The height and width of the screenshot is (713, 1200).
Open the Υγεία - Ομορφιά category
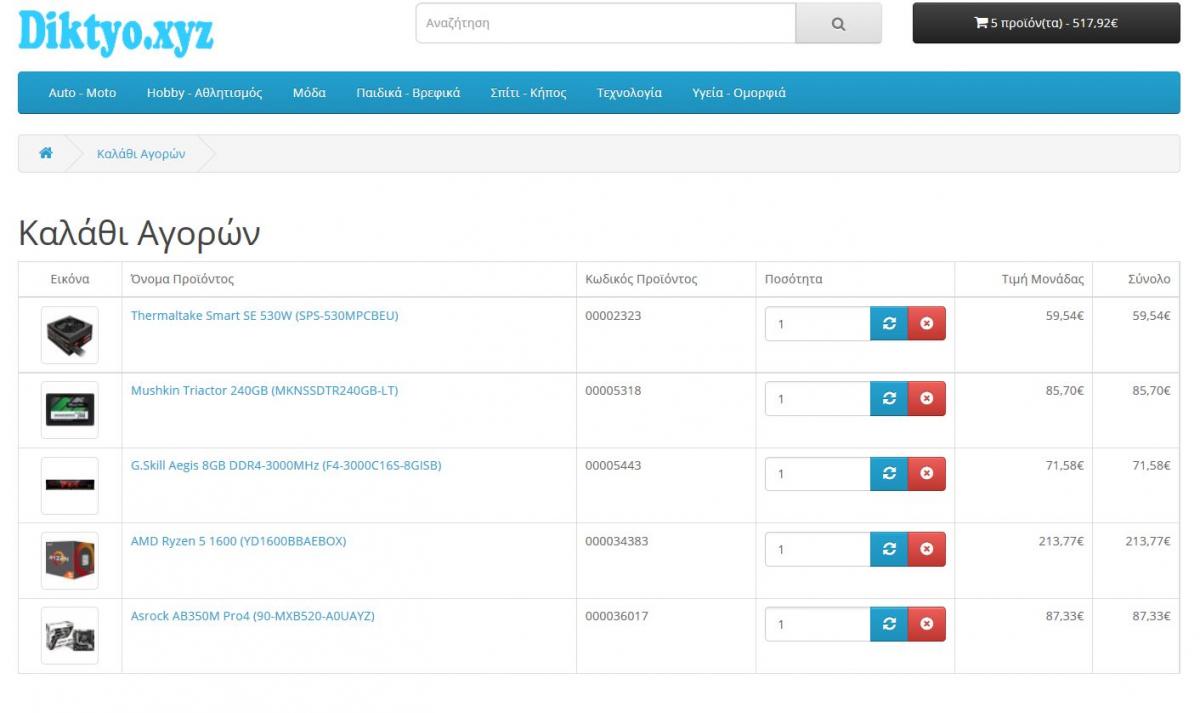pos(739,93)
